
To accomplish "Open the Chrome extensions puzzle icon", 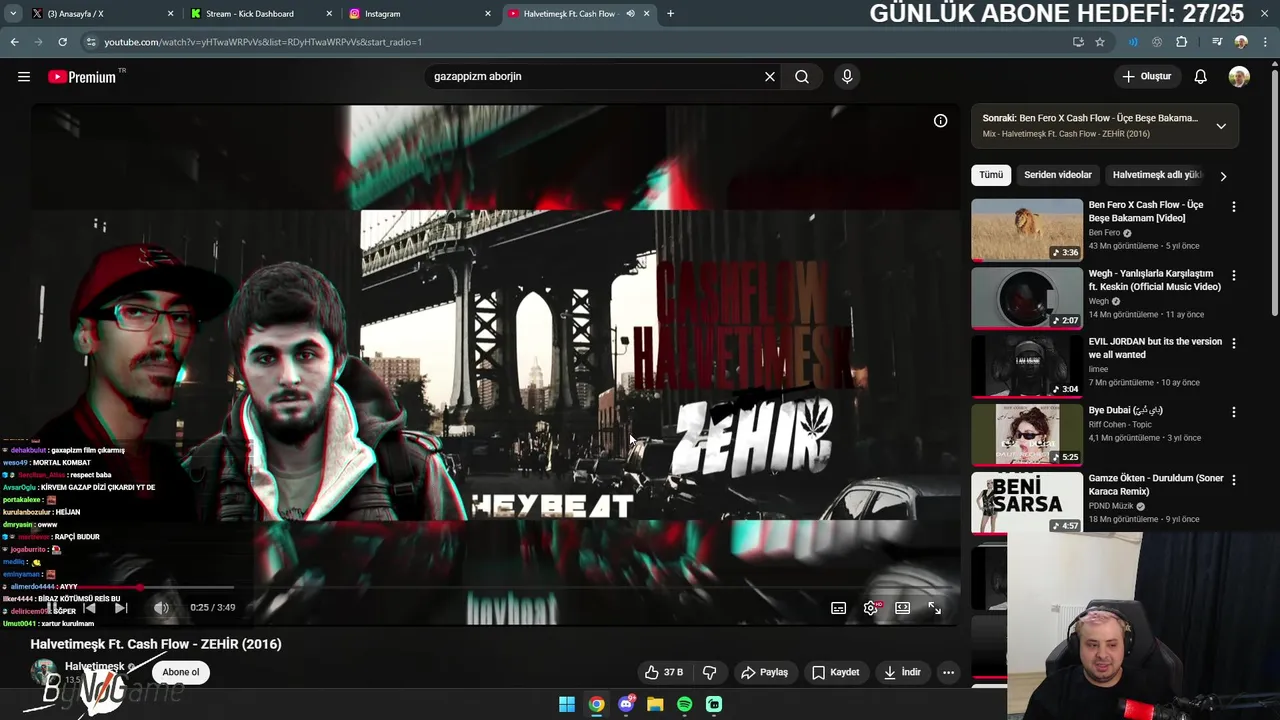I will click(x=1181, y=42).
